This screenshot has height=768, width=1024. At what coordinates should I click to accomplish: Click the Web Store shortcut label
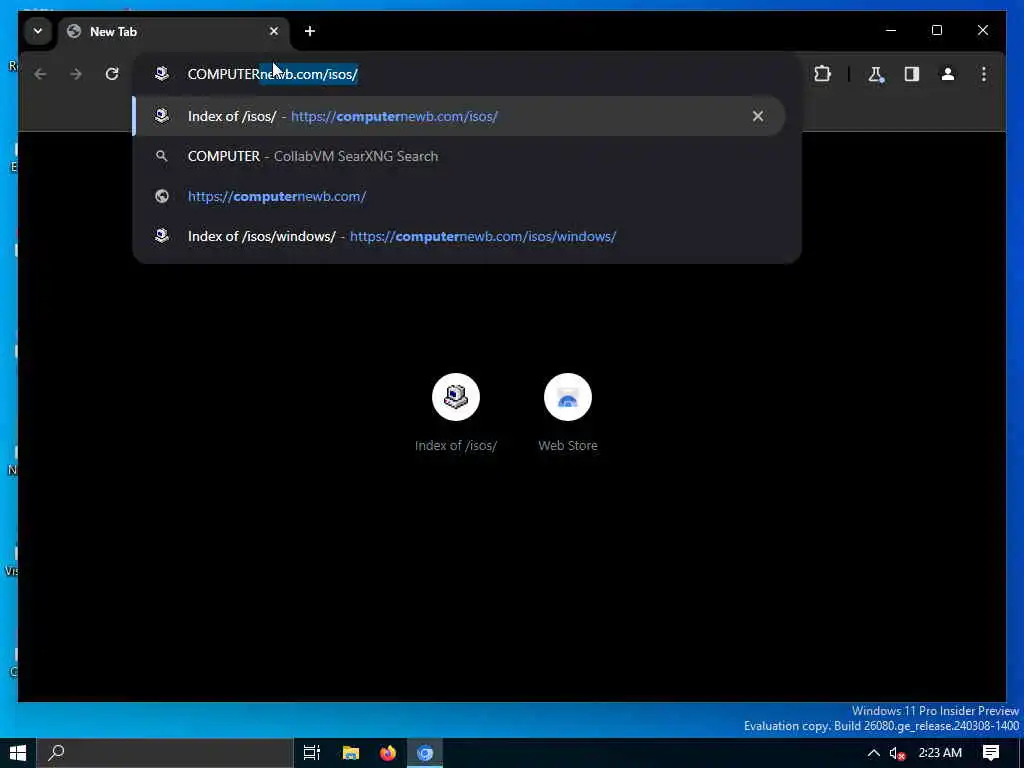[568, 445]
